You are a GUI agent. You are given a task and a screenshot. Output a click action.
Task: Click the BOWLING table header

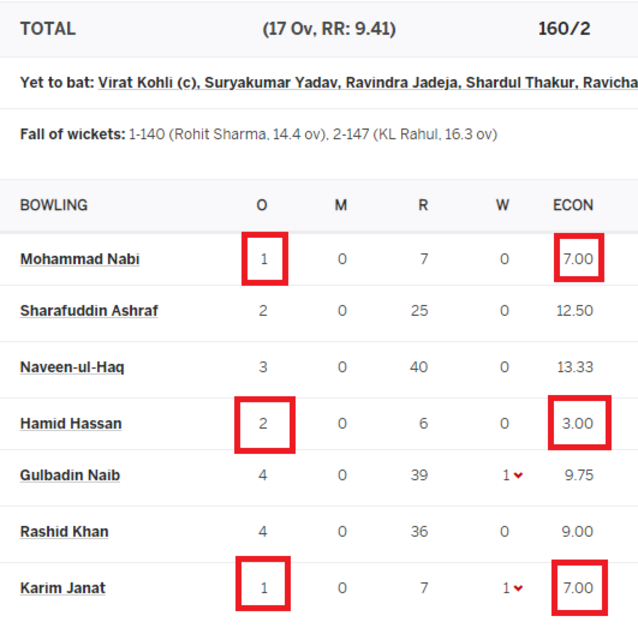(x=54, y=205)
